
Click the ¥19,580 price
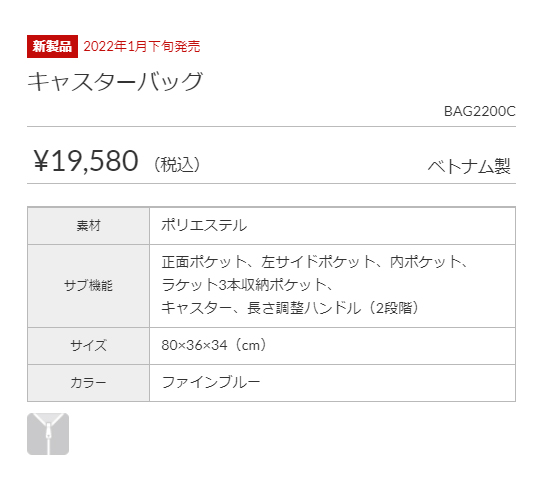coord(86,161)
